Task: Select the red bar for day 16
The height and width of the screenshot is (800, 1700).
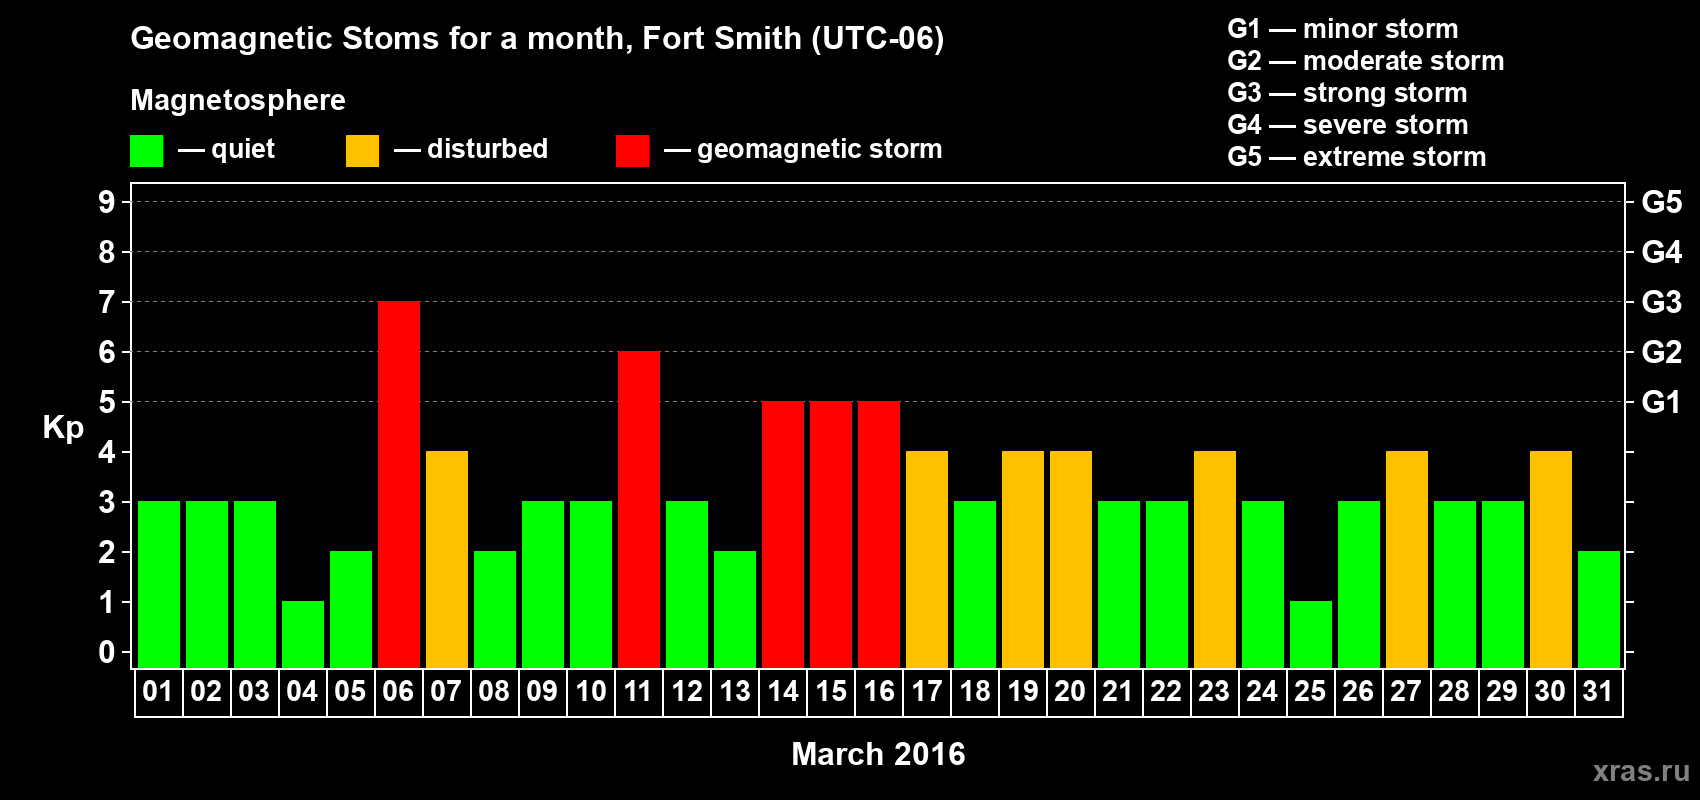Action: 879,534
